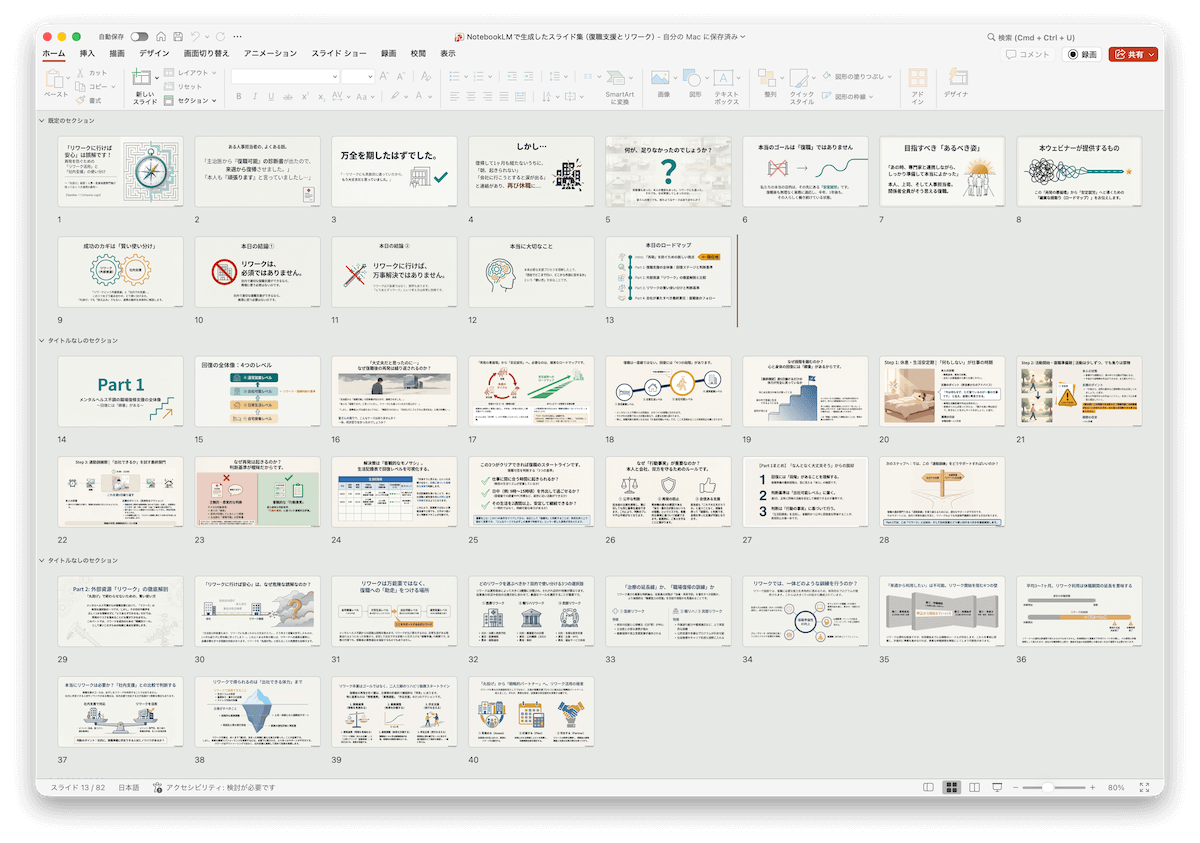Collapse the 既定のセクション section
Screen dimensions: 1200x843
(42, 121)
